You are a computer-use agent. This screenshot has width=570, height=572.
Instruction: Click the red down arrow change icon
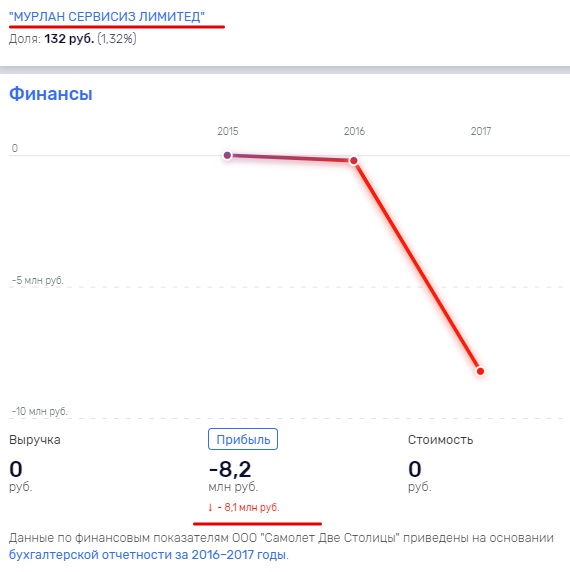tap(210, 507)
